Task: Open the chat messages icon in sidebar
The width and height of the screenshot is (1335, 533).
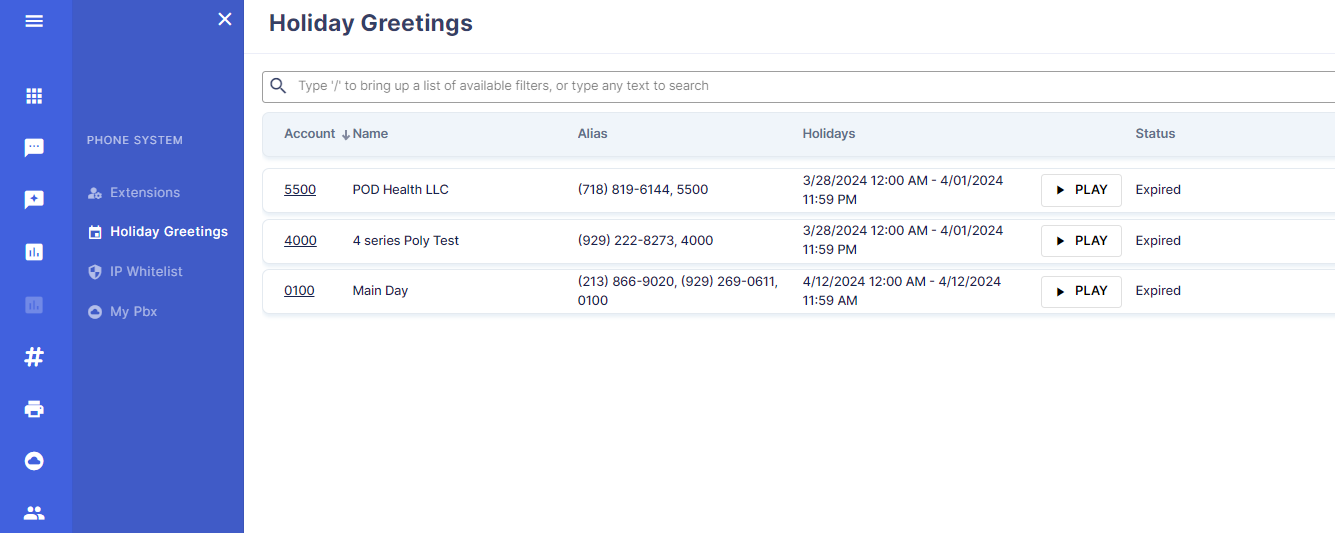Action: [x=34, y=148]
